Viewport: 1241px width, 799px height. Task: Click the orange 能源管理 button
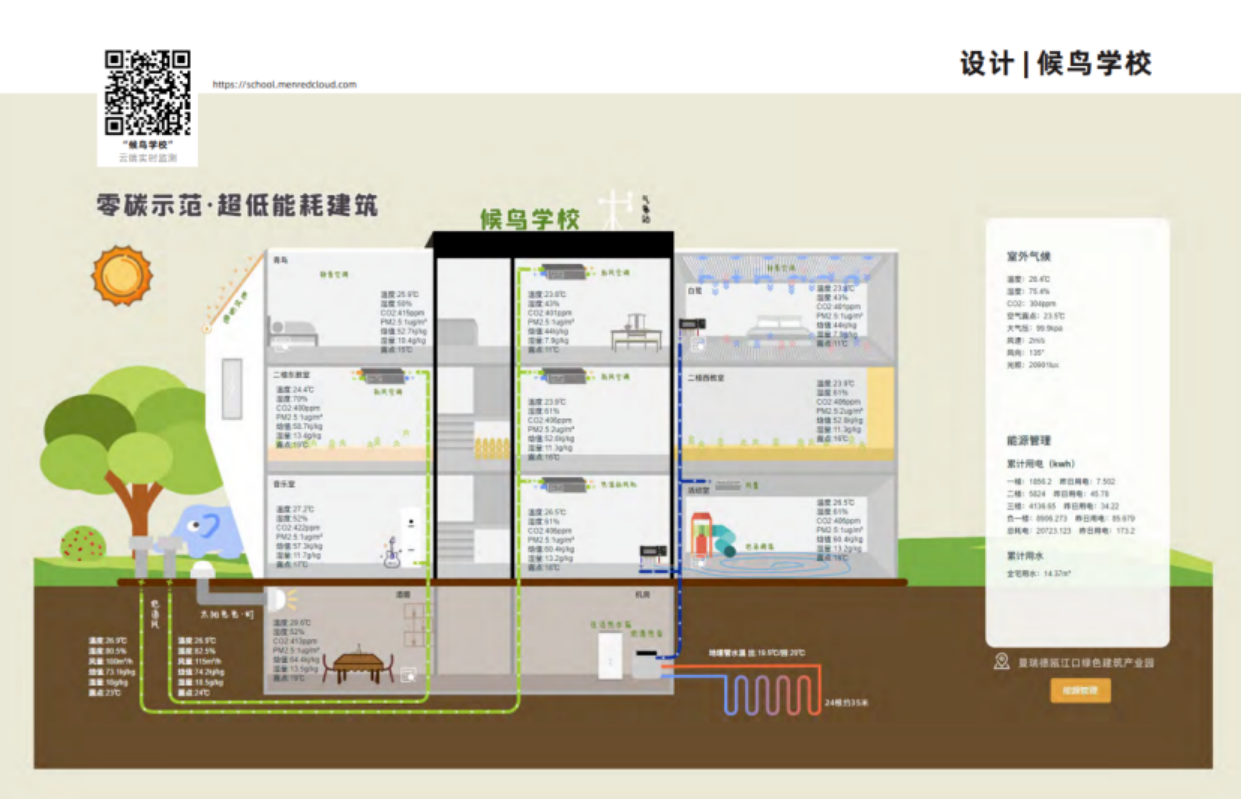[1080, 690]
